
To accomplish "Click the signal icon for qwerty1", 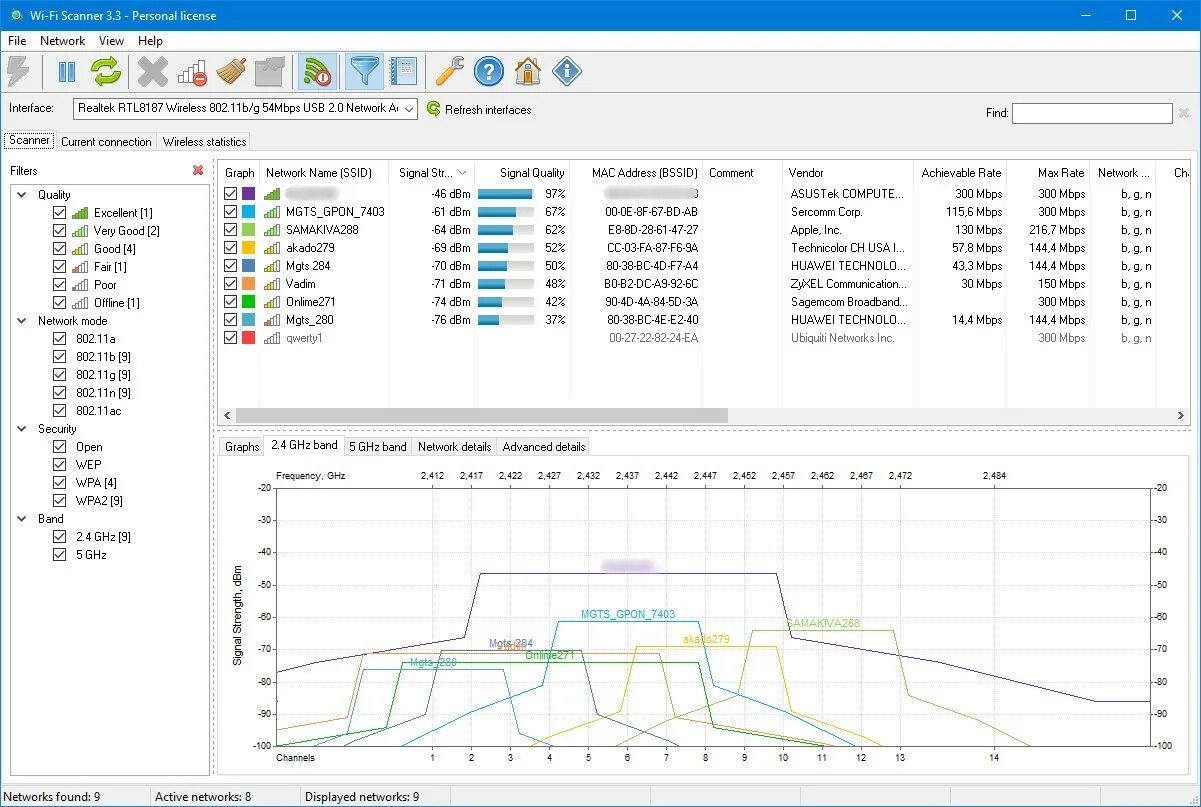I will point(272,338).
